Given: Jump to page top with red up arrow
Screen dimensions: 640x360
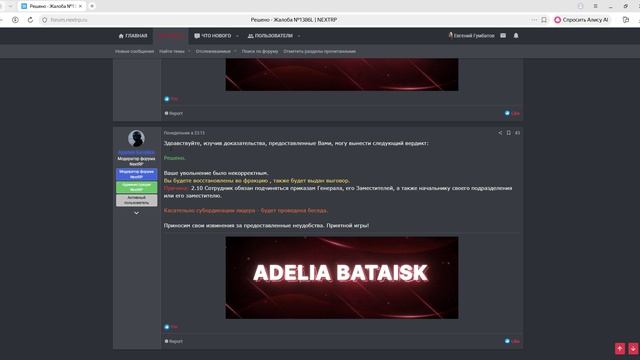Looking at the screenshot, I should tap(620, 348).
